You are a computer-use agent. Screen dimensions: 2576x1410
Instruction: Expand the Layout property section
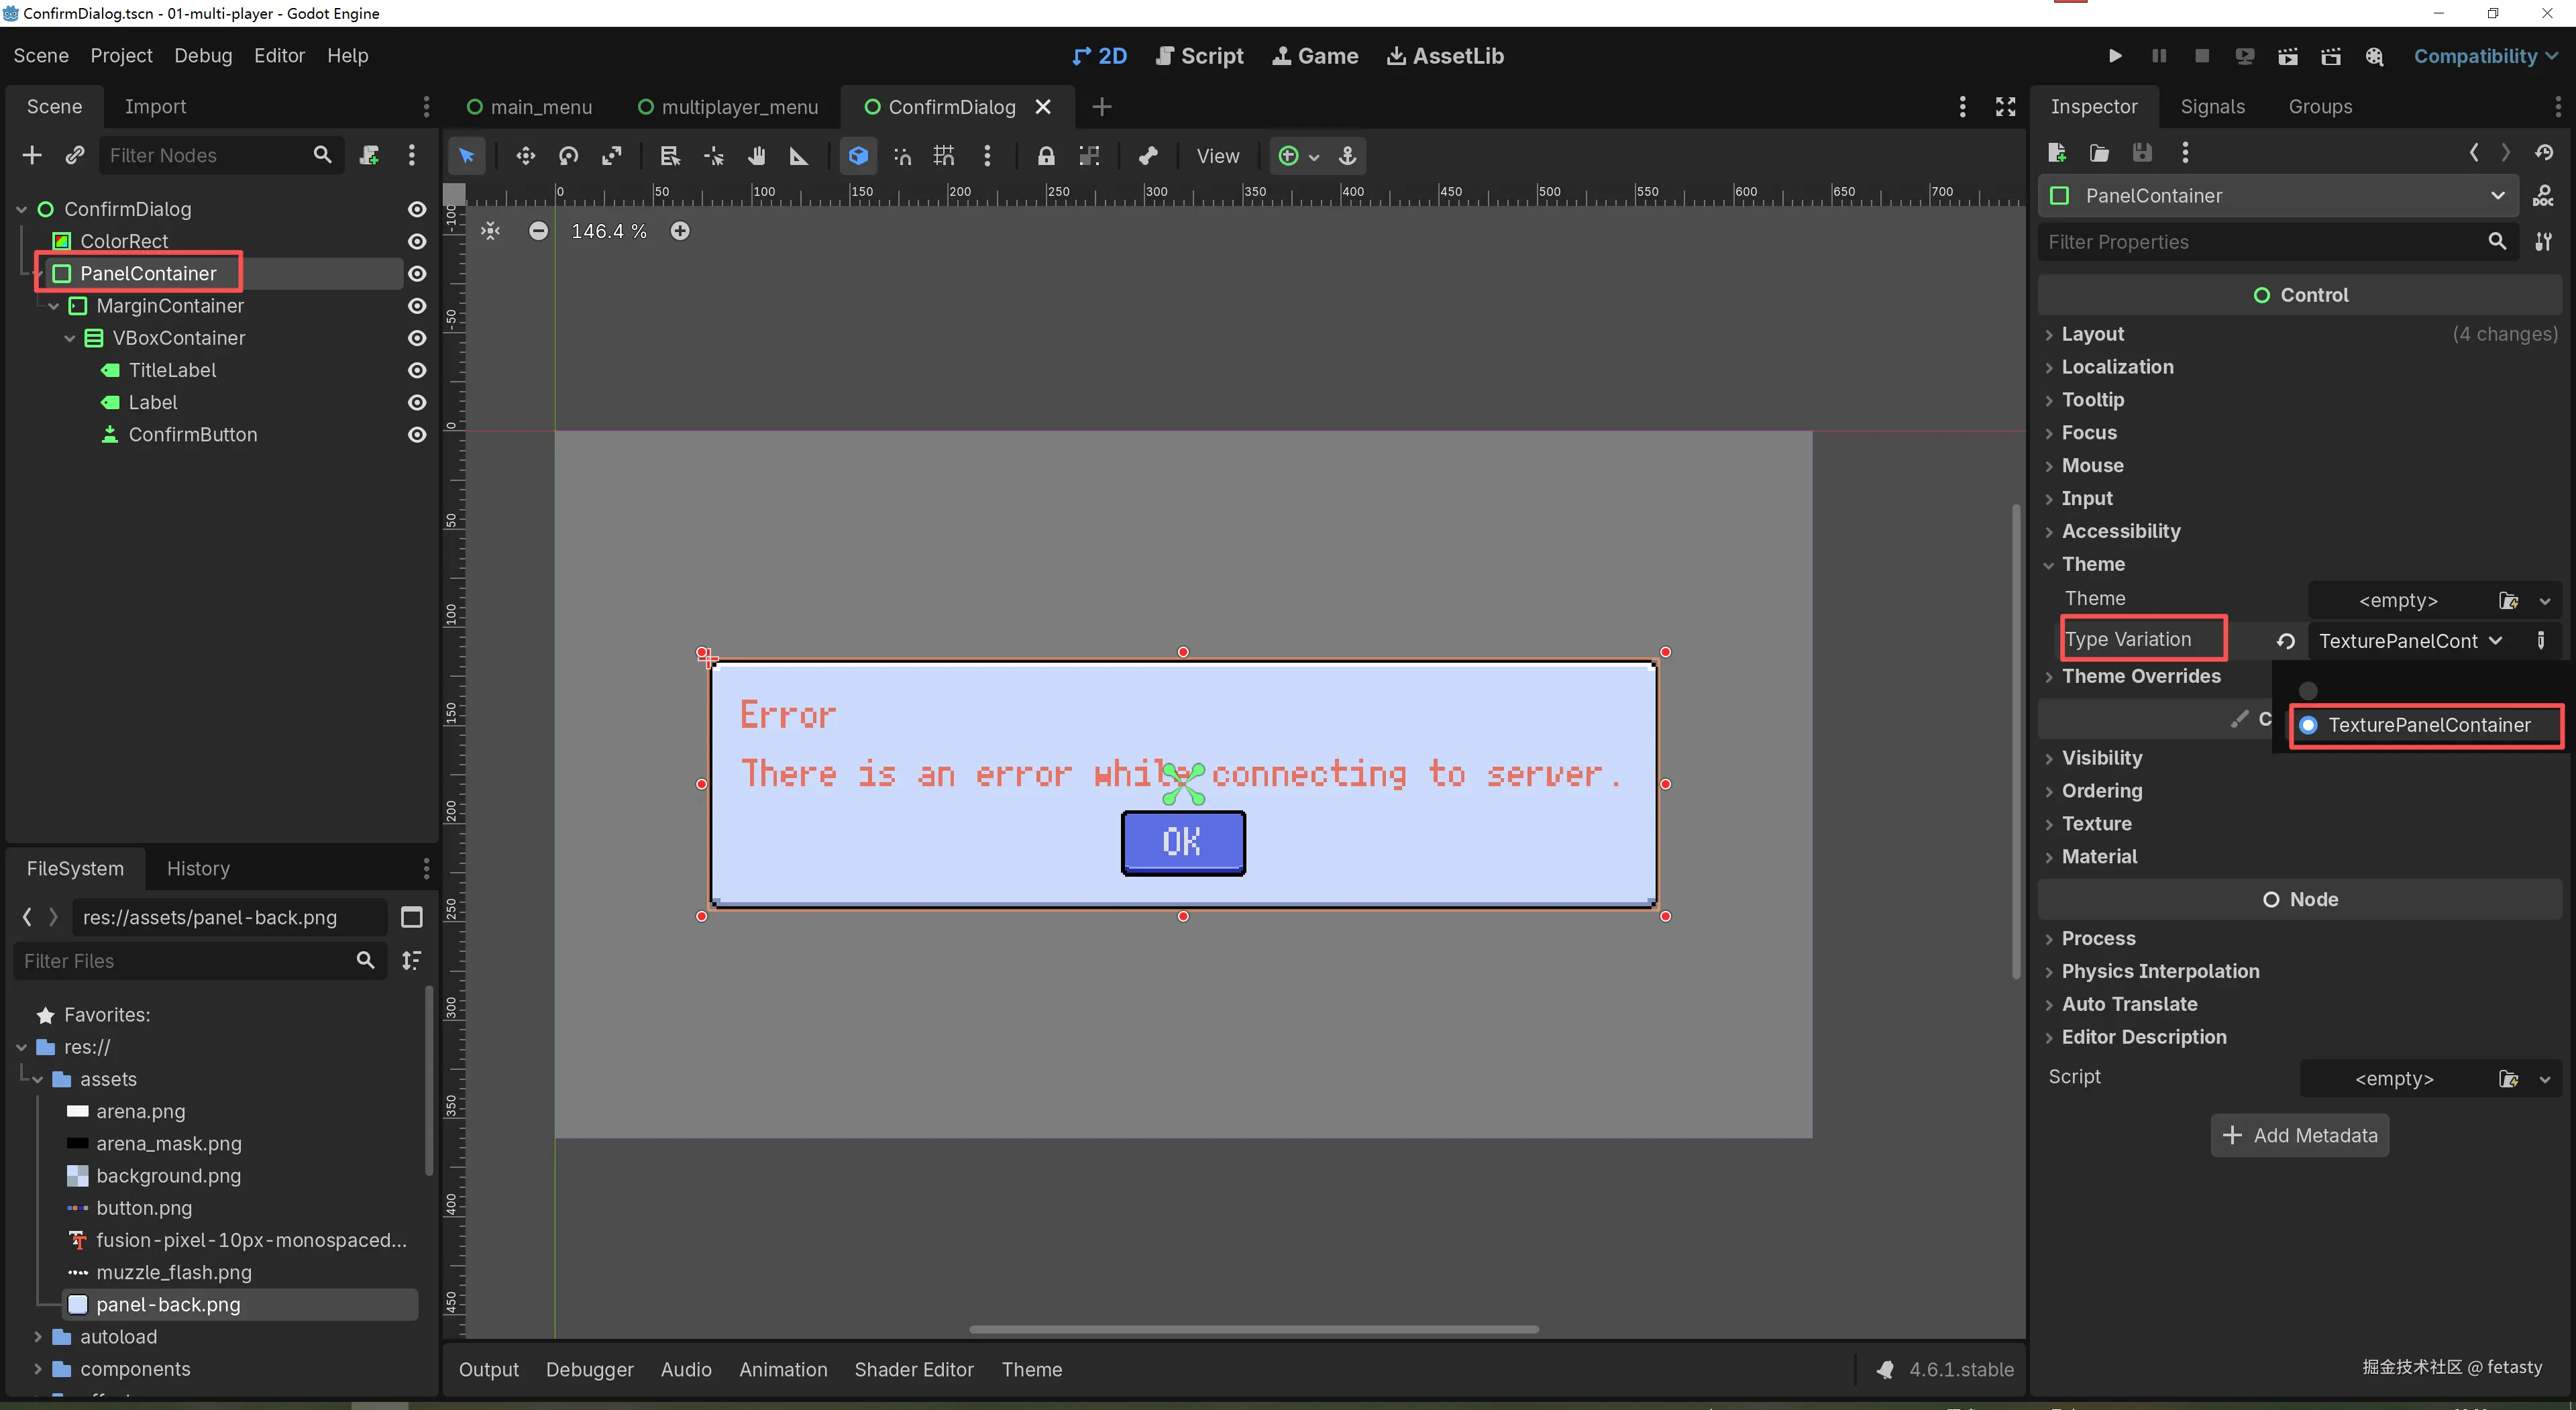tap(2092, 334)
